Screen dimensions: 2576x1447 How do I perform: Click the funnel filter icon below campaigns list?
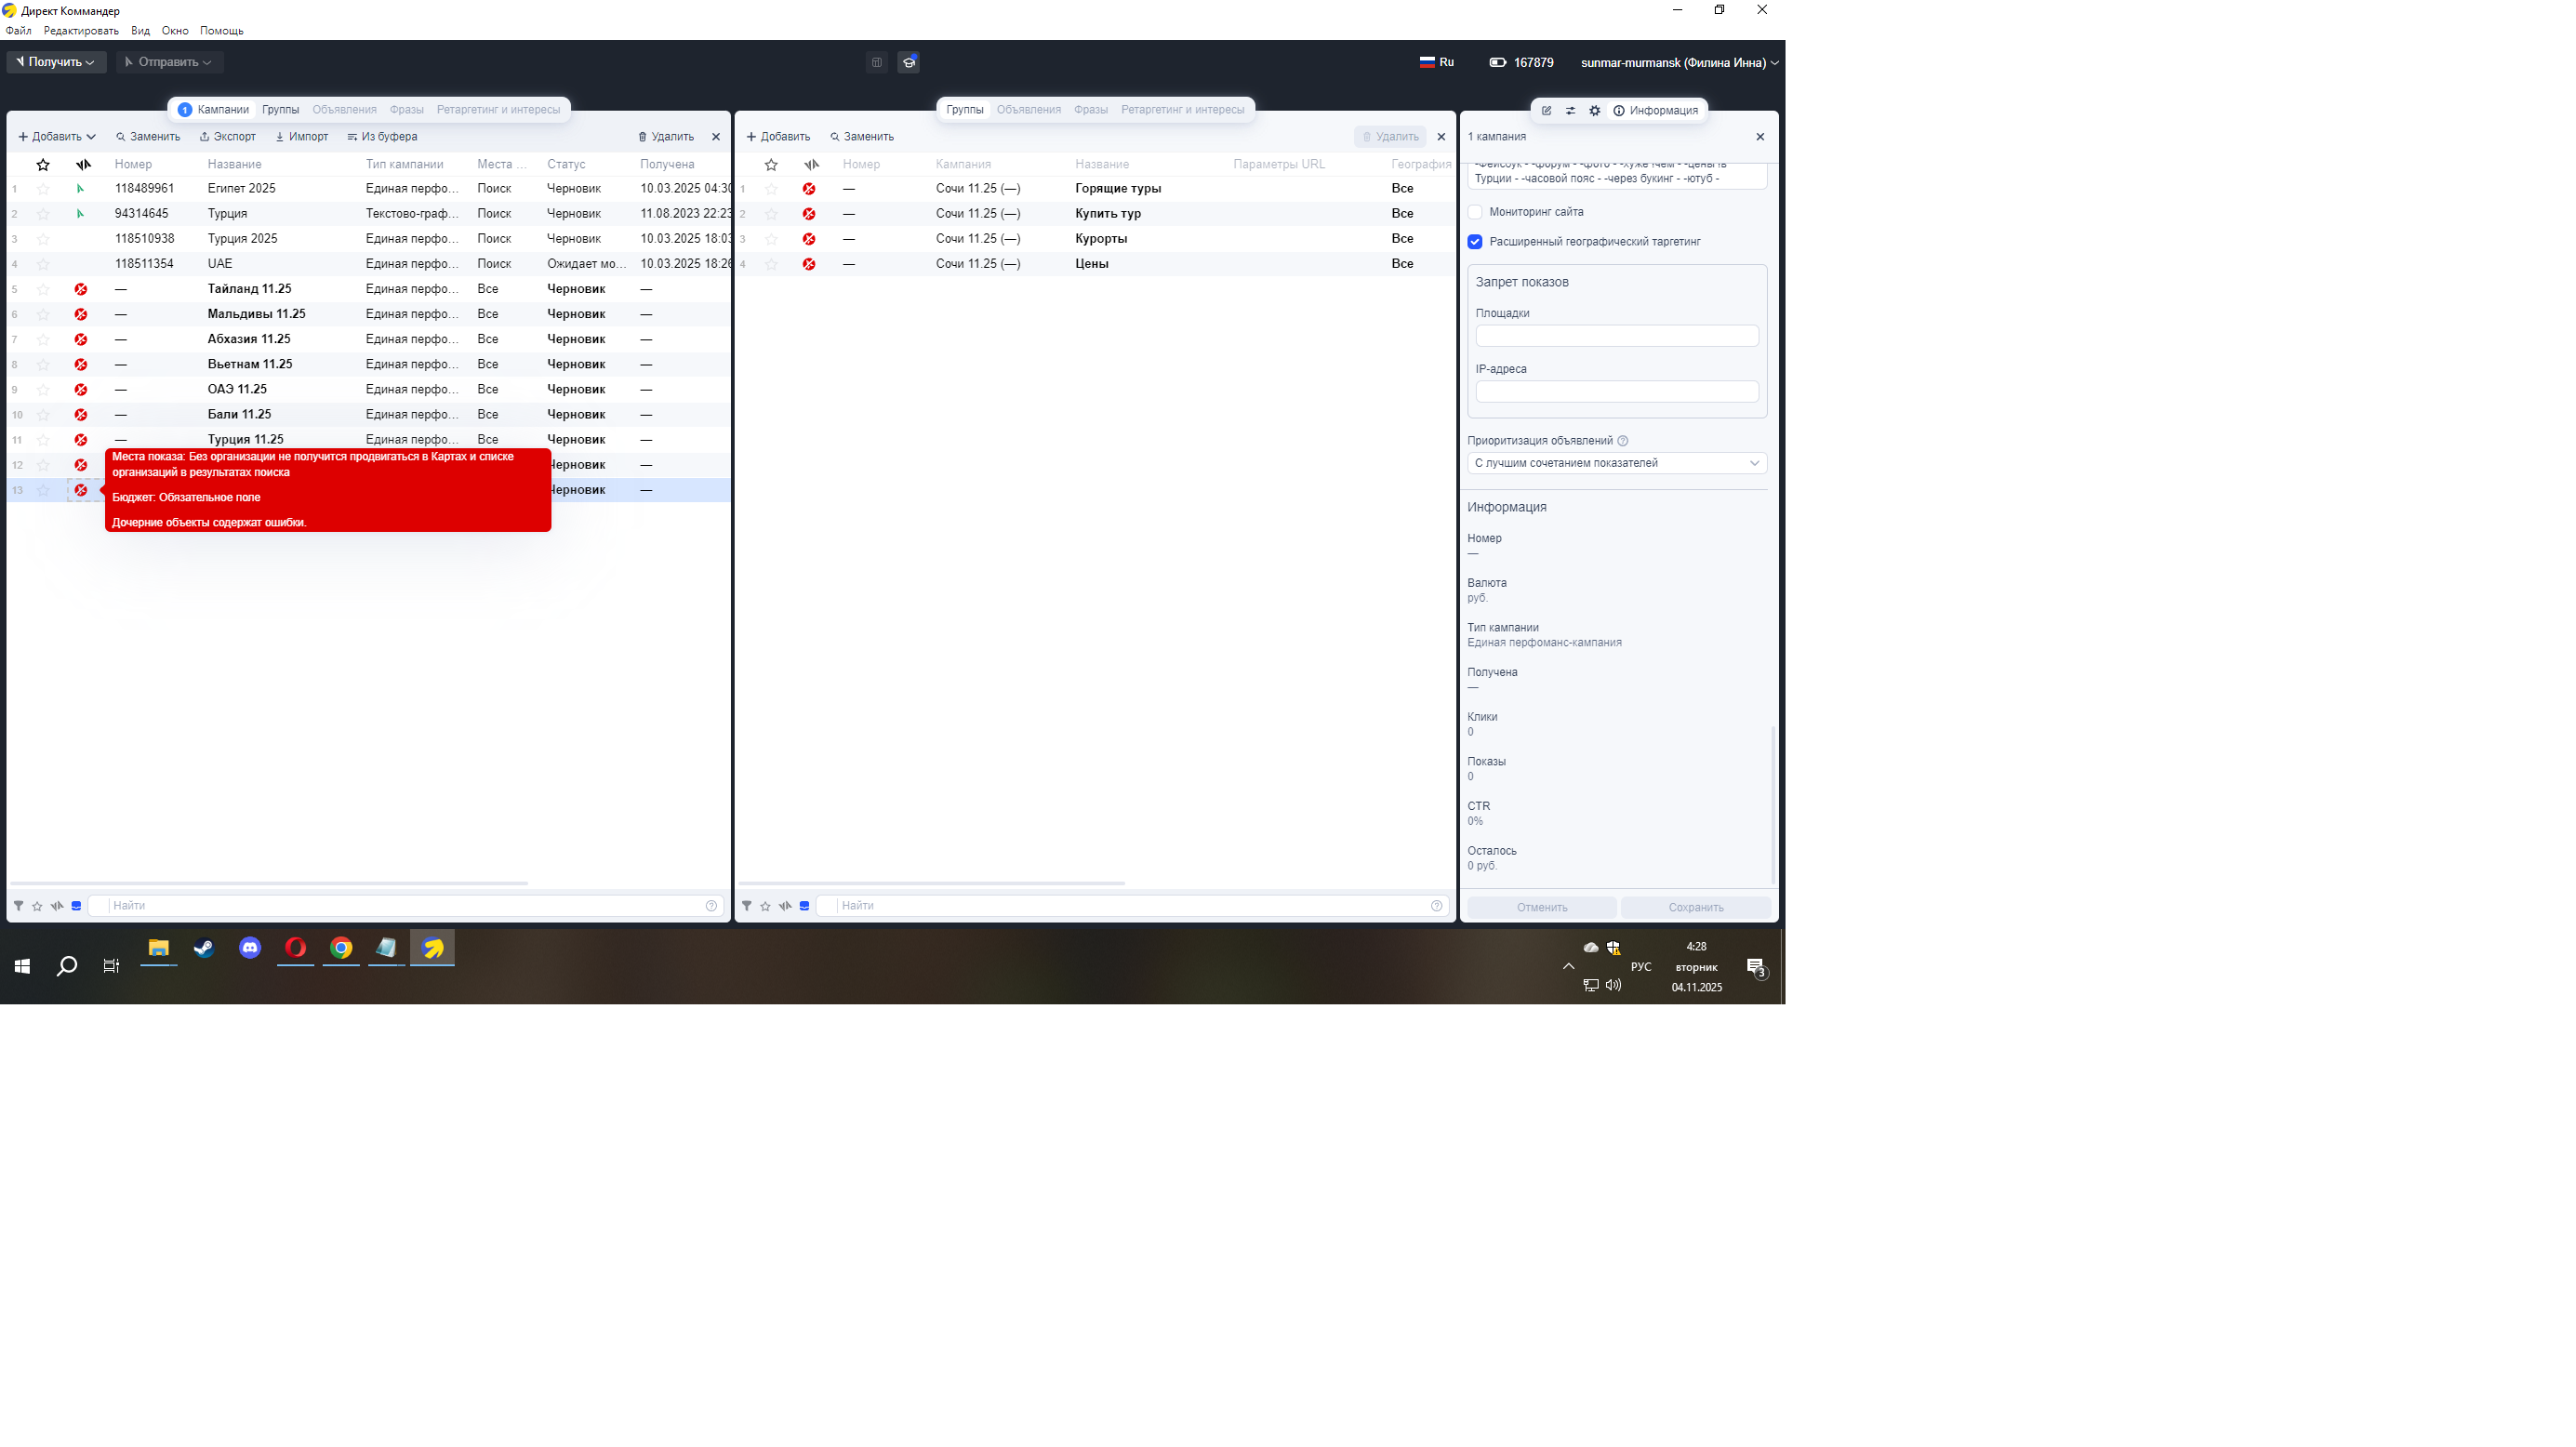18,906
